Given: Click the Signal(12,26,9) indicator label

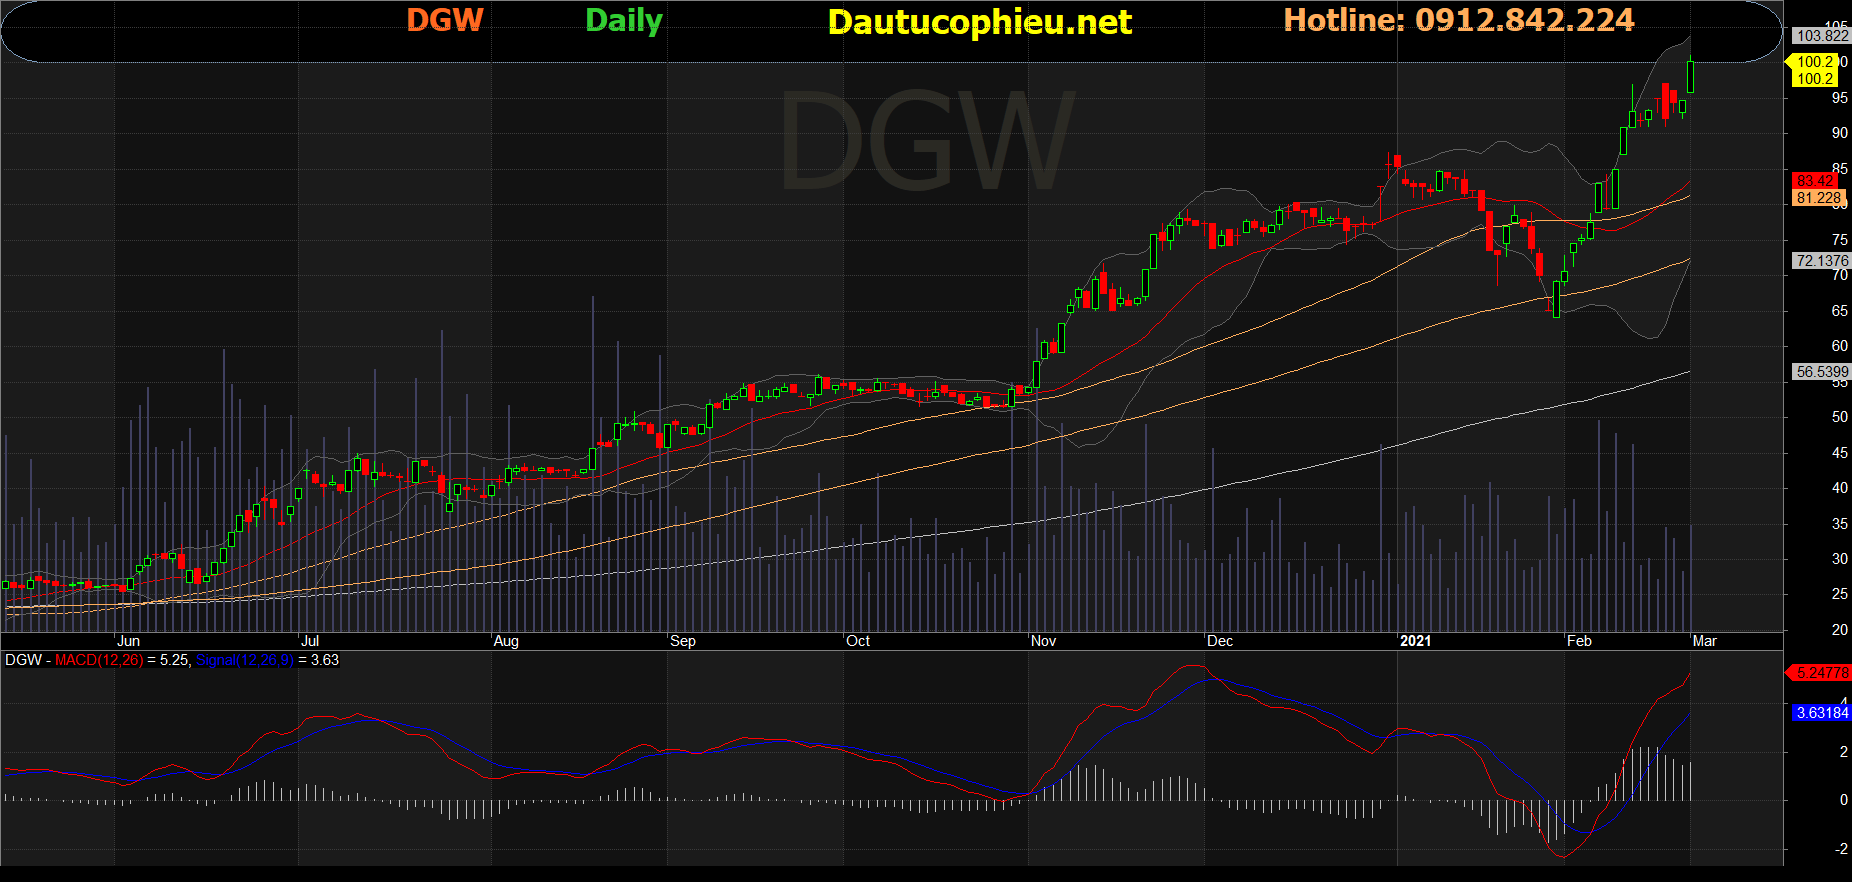Looking at the screenshot, I should coord(244,660).
